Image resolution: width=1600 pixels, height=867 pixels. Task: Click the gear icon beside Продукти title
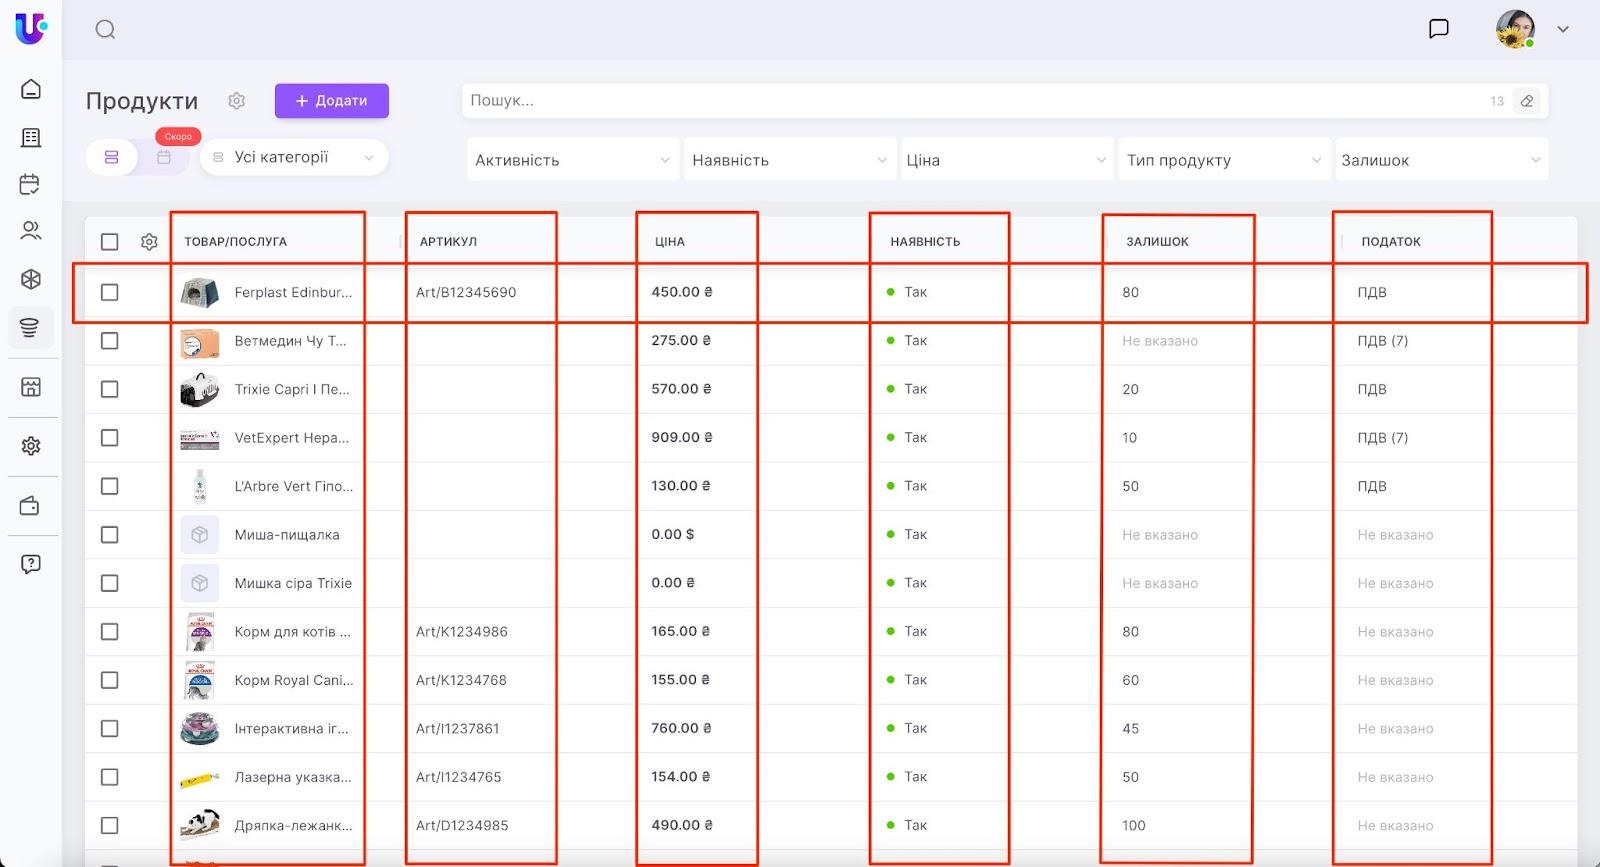(236, 101)
